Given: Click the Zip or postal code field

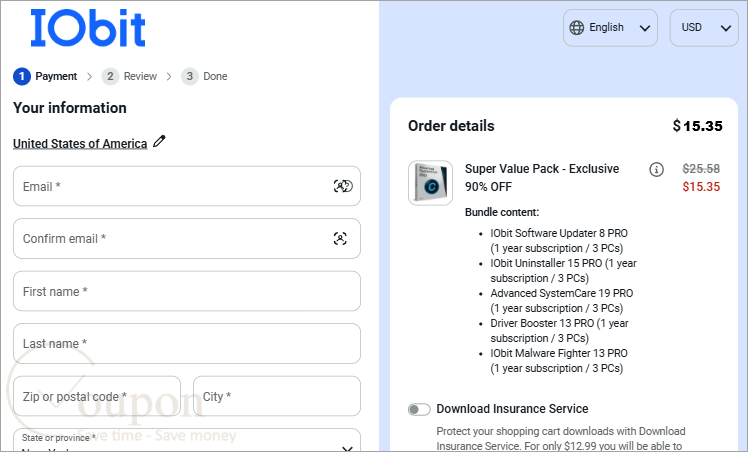Looking at the screenshot, I should pos(97,396).
